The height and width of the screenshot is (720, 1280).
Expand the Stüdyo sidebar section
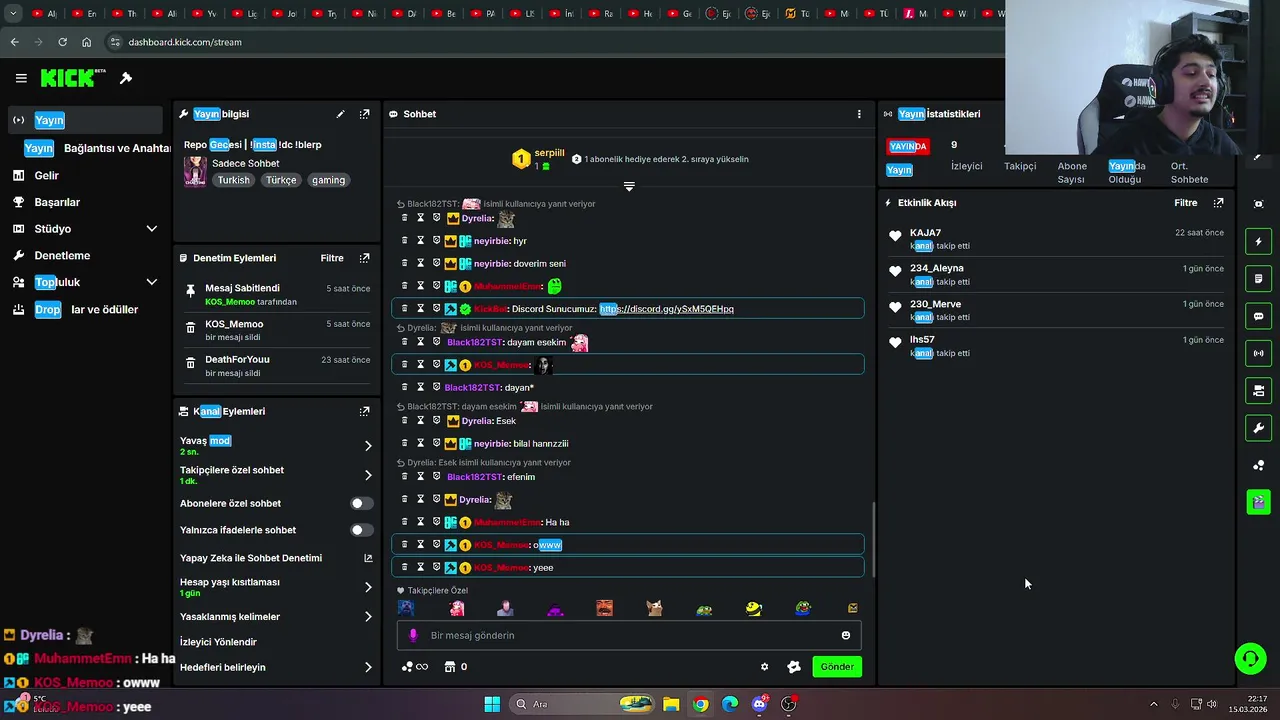coord(152,229)
